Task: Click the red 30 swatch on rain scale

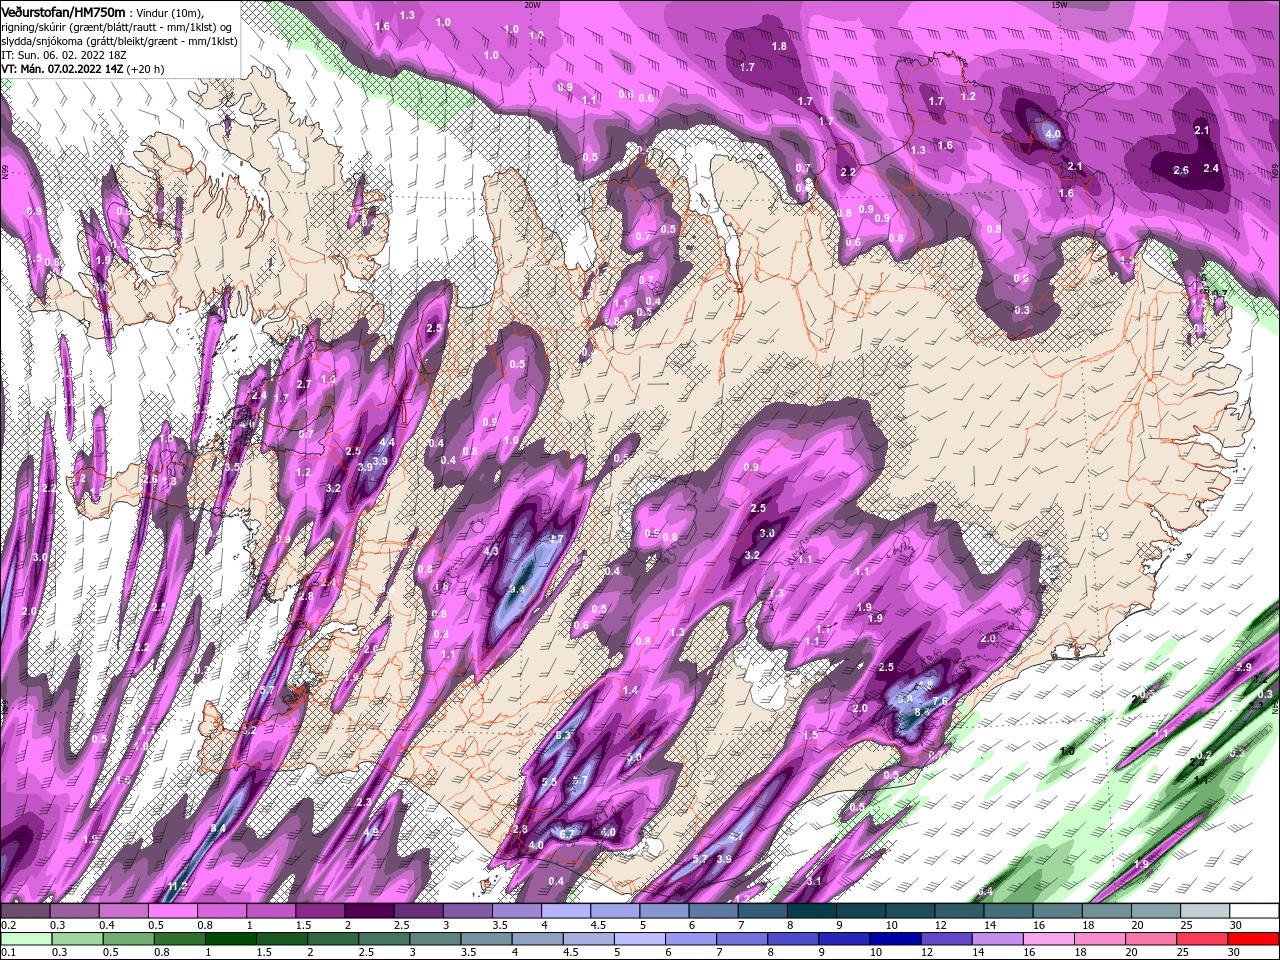Action: [x=1253, y=938]
